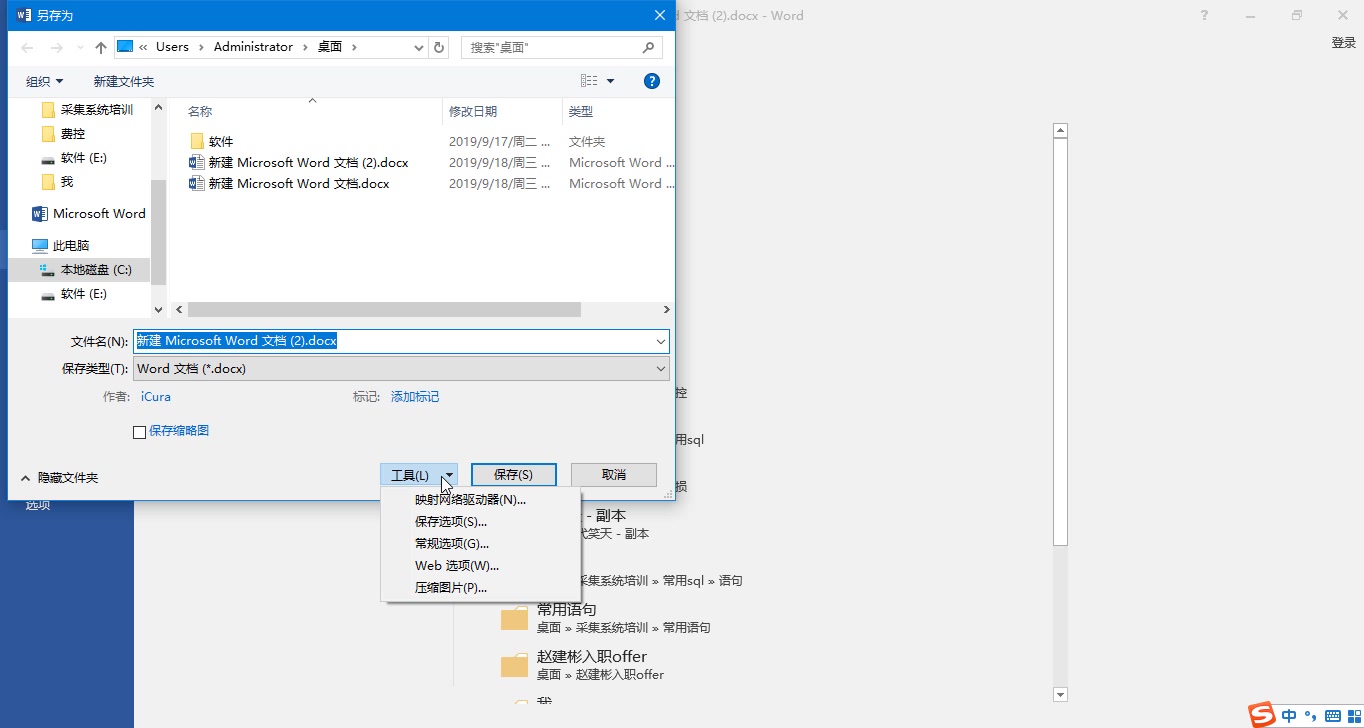
Task: Sort by 修改日期 column header
Action: [472, 112]
